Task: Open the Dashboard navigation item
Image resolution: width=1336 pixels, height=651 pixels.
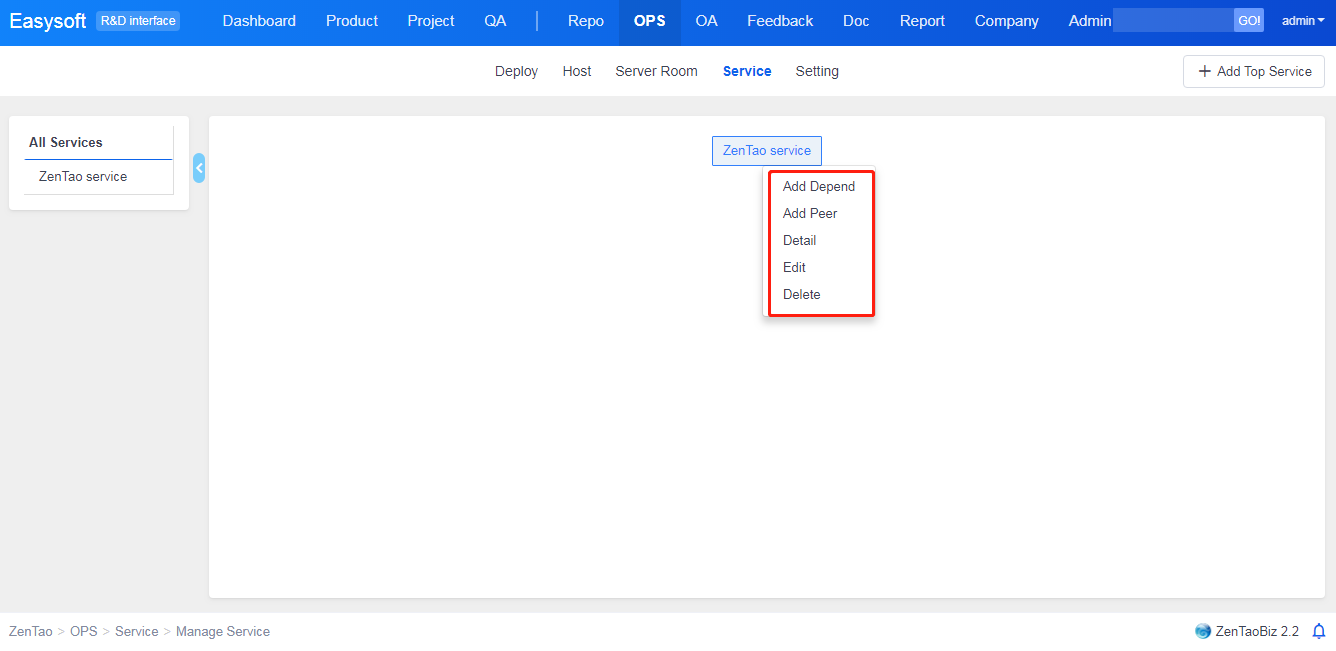Action: point(259,21)
